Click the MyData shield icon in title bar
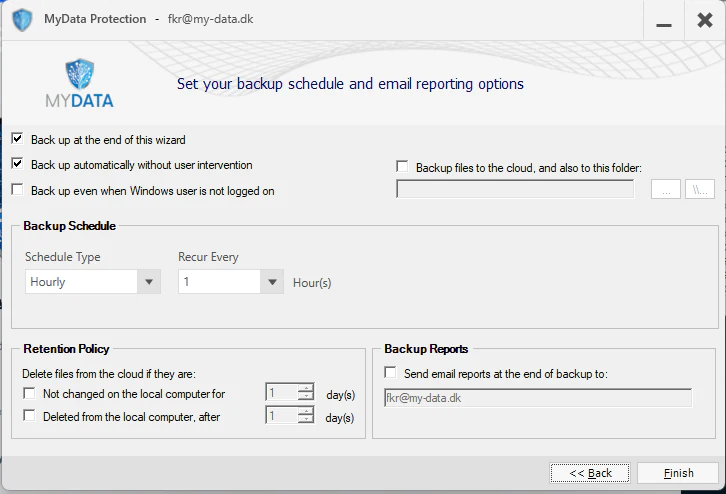726x494 pixels. [x=22, y=20]
